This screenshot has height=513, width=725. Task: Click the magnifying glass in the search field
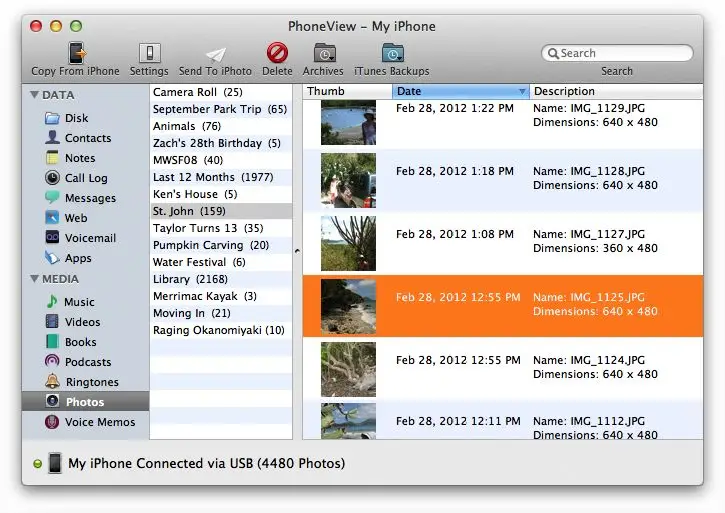(553, 54)
